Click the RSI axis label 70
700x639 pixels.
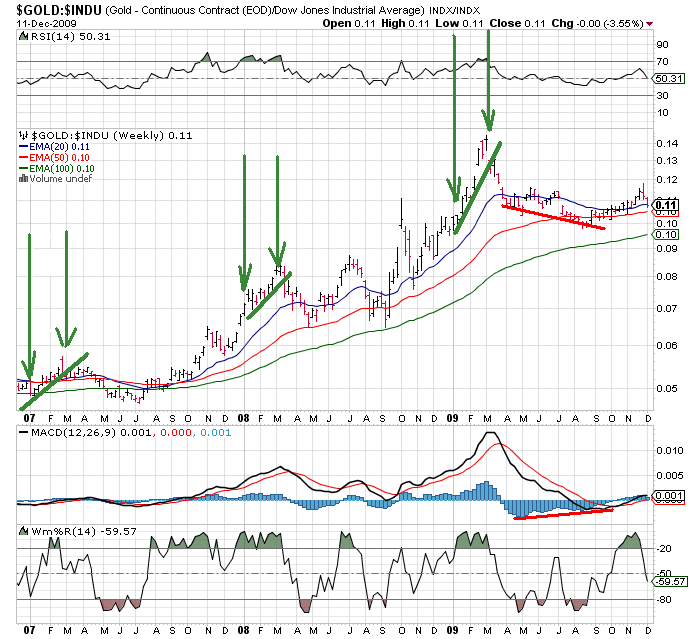[x=662, y=62]
